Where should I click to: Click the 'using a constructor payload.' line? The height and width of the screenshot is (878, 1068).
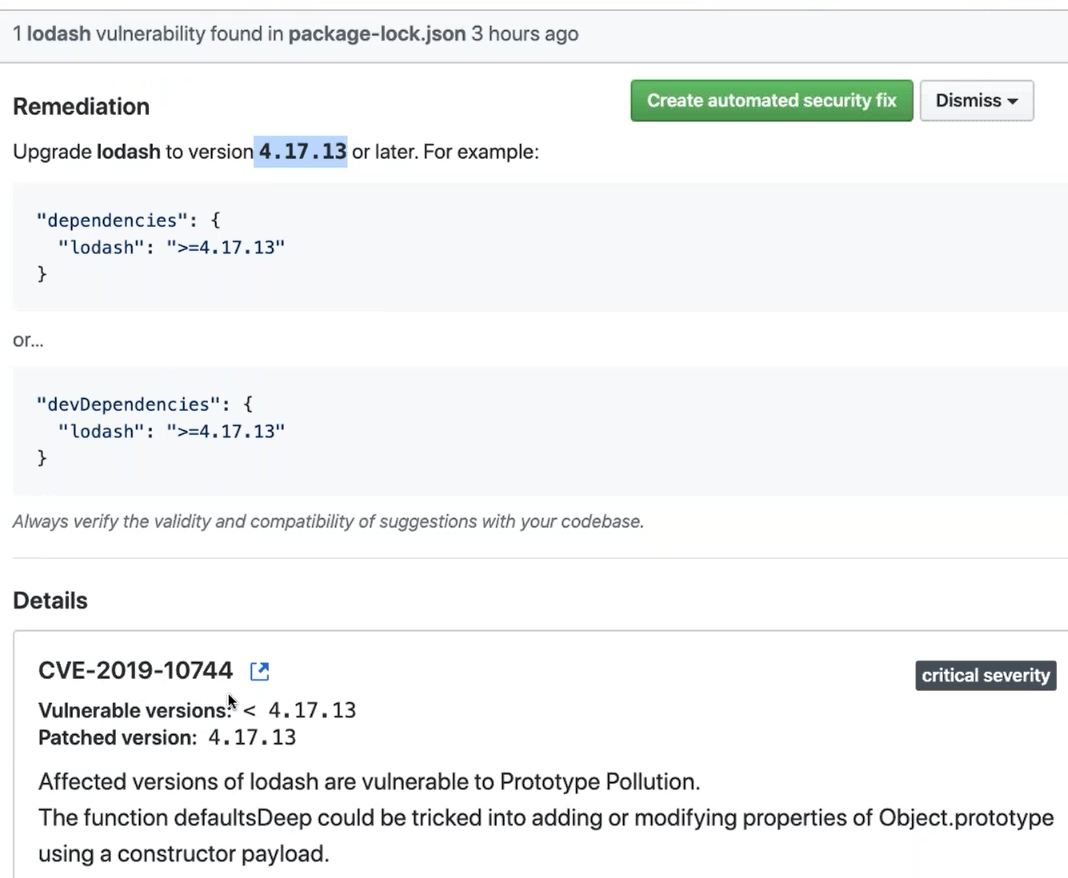click(x=184, y=854)
